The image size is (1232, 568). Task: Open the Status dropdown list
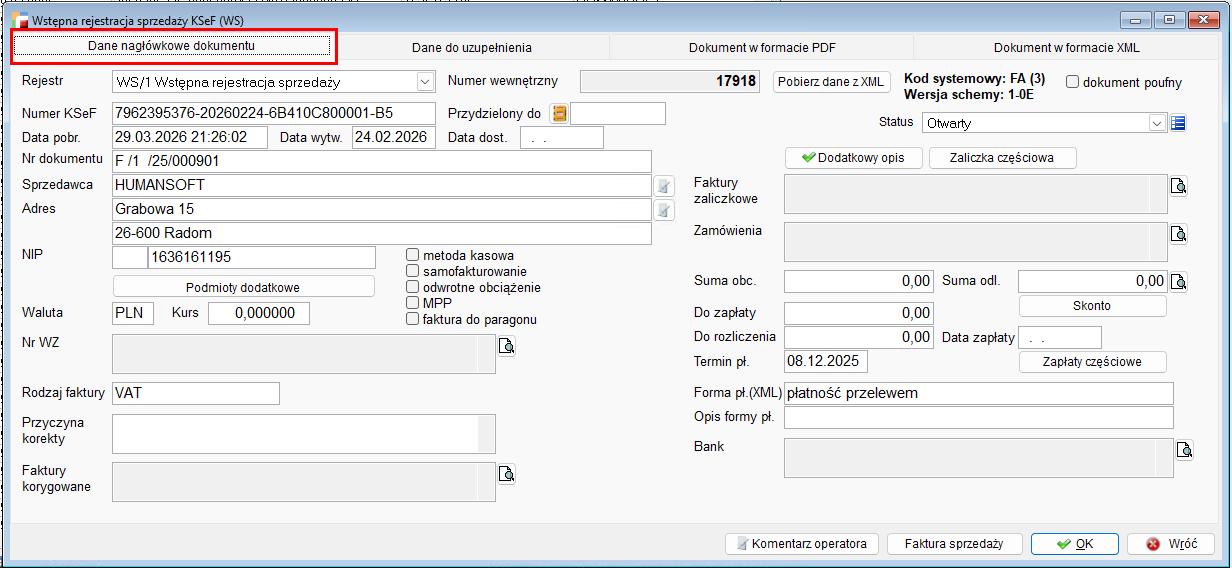click(1157, 123)
